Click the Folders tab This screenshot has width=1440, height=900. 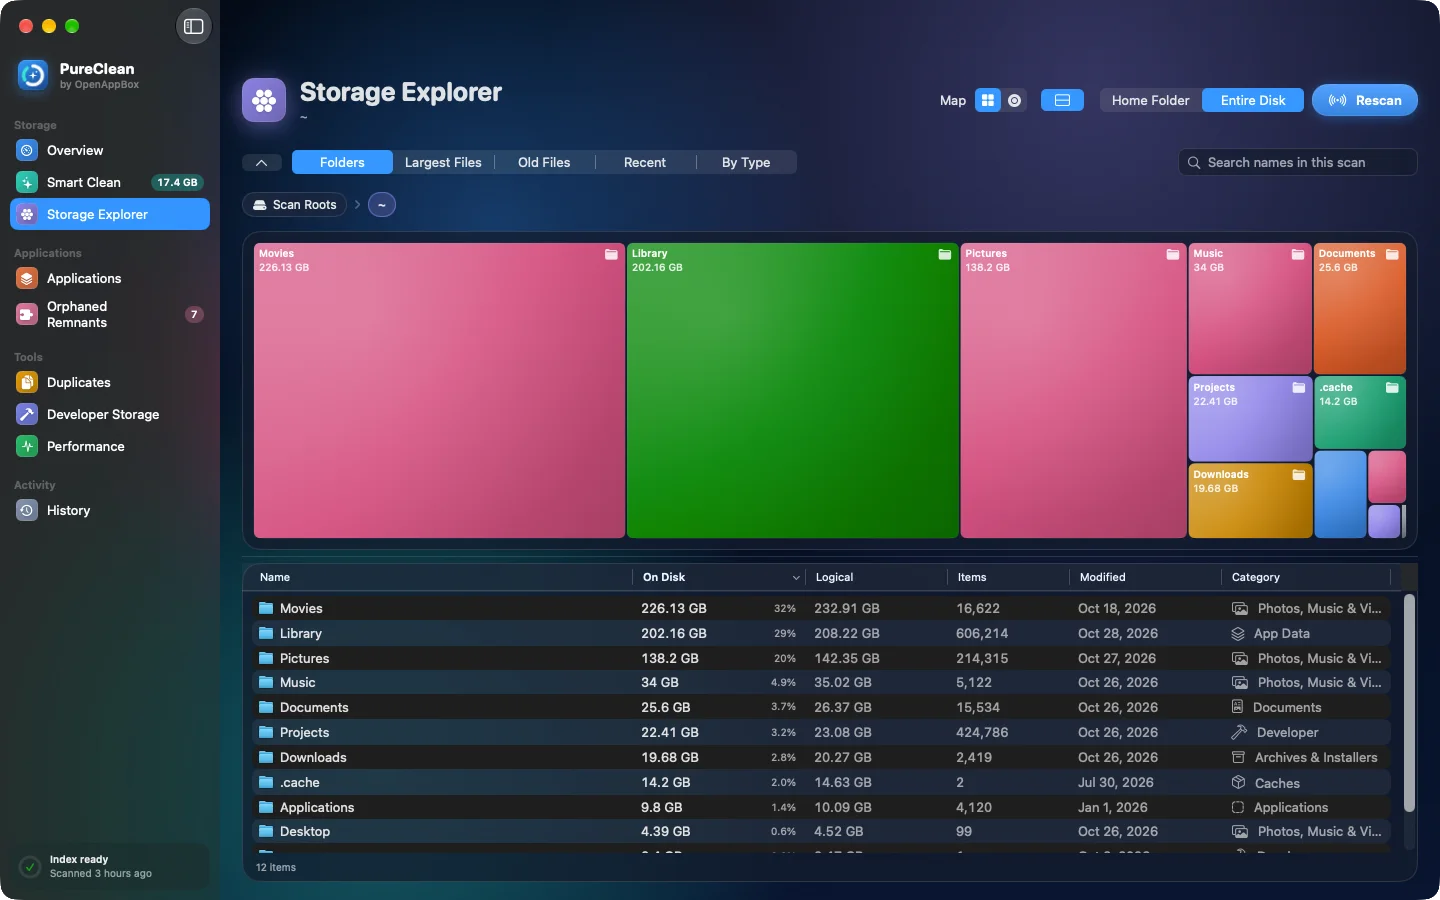click(x=342, y=162)
